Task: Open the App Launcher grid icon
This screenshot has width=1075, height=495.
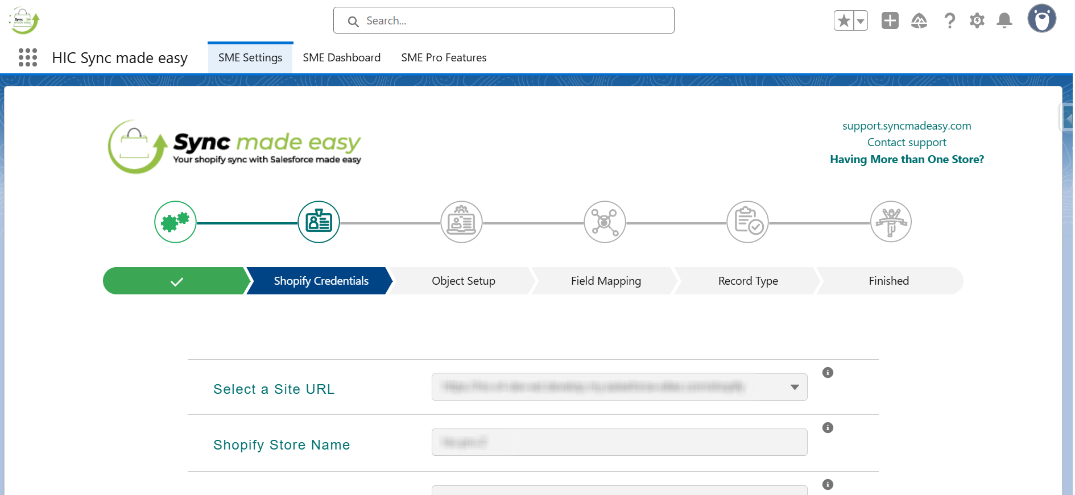Action: 27,58
